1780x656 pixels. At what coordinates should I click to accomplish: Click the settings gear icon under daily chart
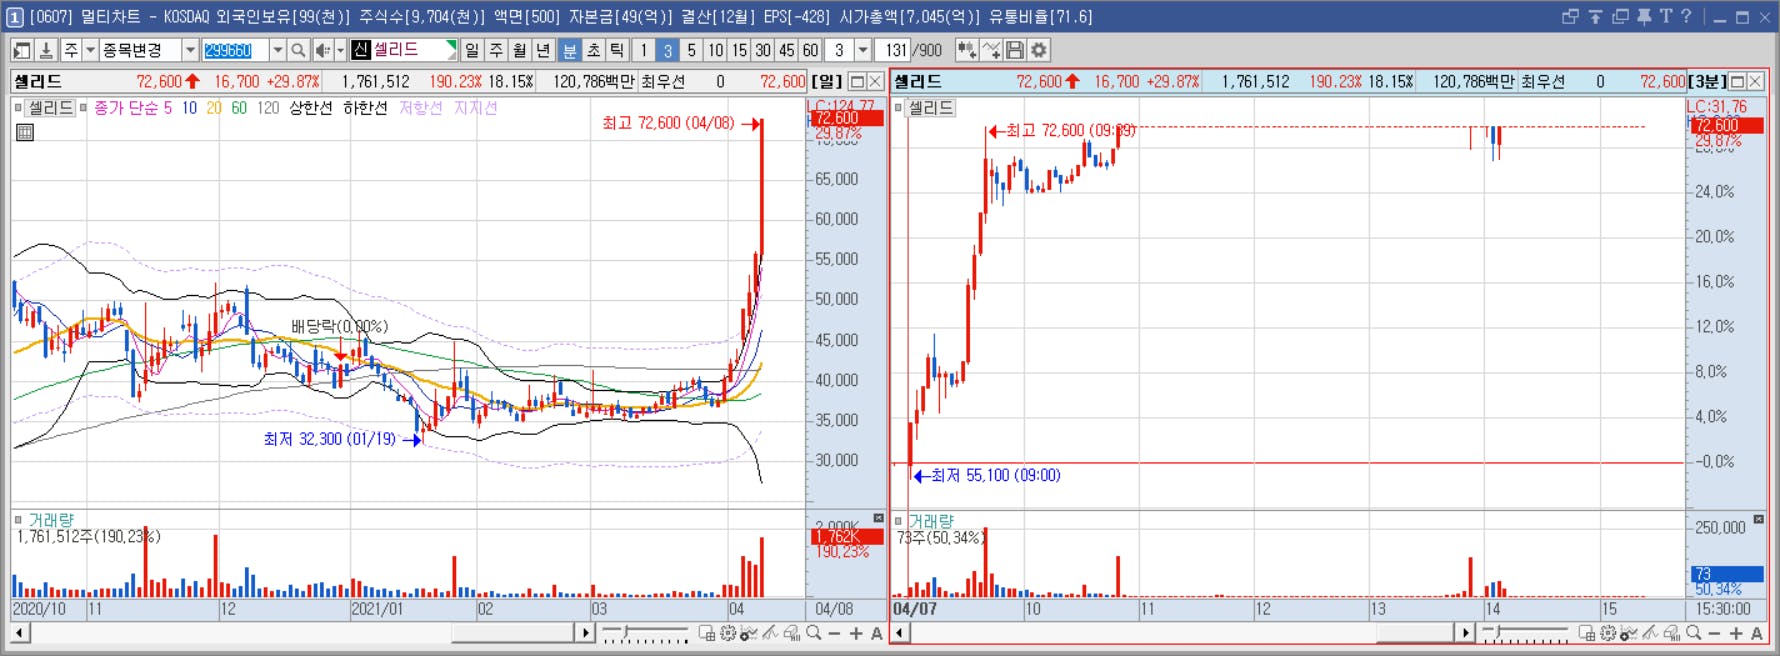point(728,633)
